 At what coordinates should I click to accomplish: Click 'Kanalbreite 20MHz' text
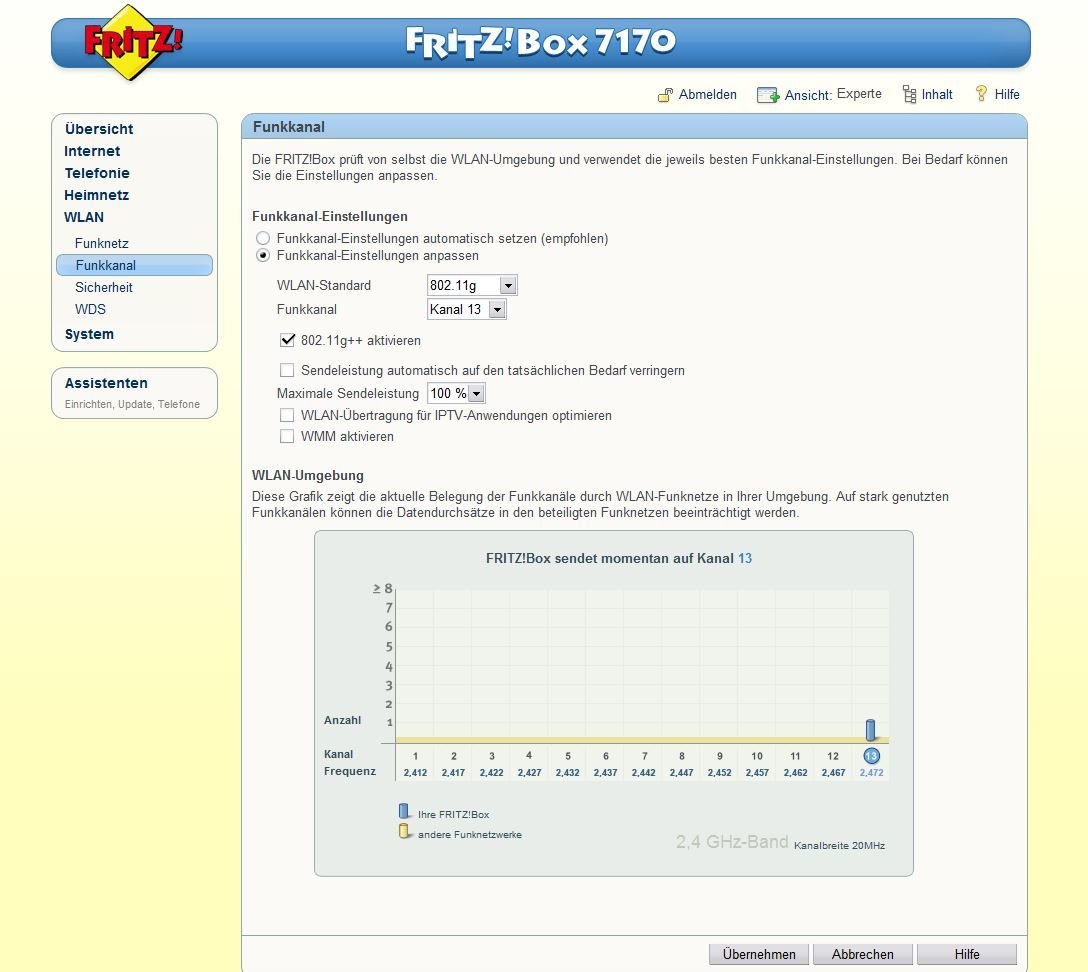pyautogui.click(x=840, y=846)
